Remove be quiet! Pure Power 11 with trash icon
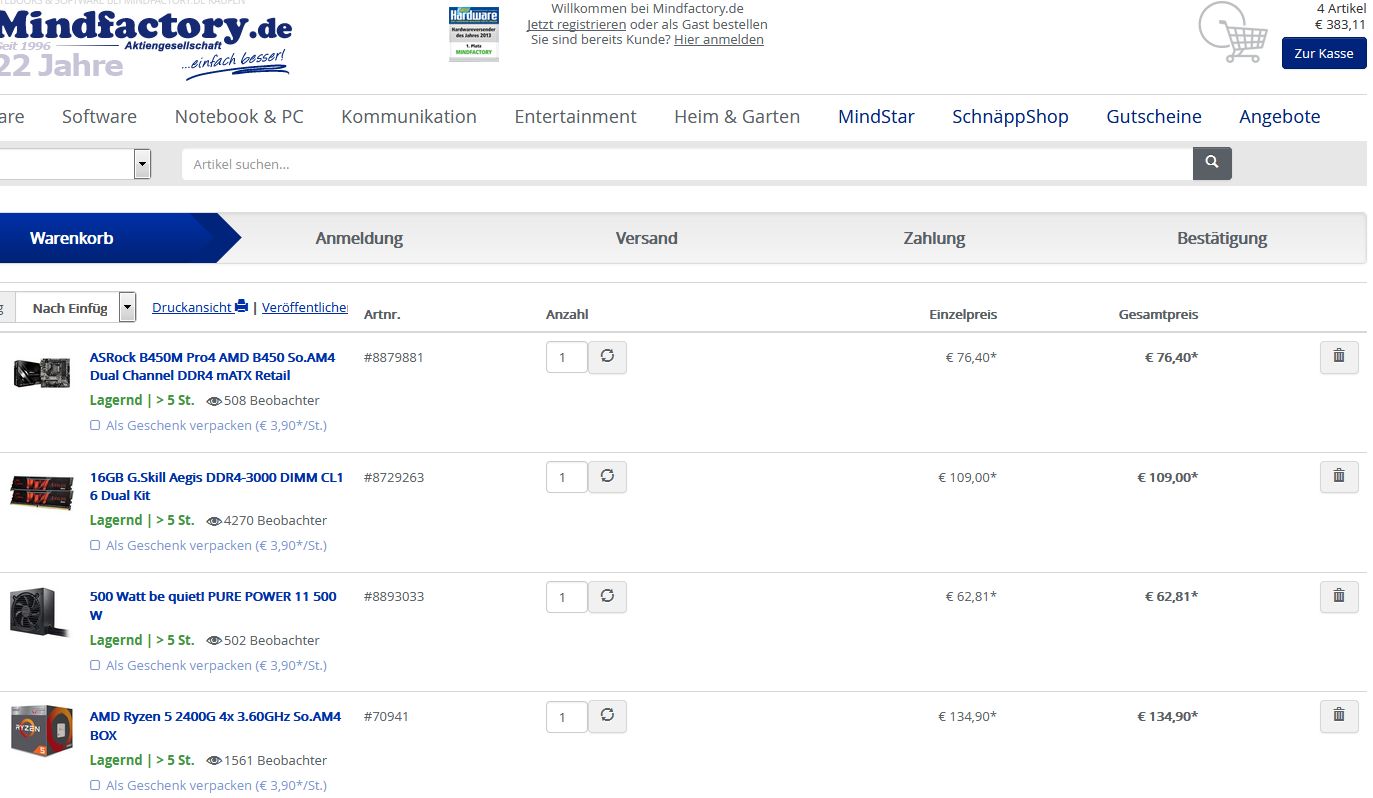 click(x=1339, y=597)
